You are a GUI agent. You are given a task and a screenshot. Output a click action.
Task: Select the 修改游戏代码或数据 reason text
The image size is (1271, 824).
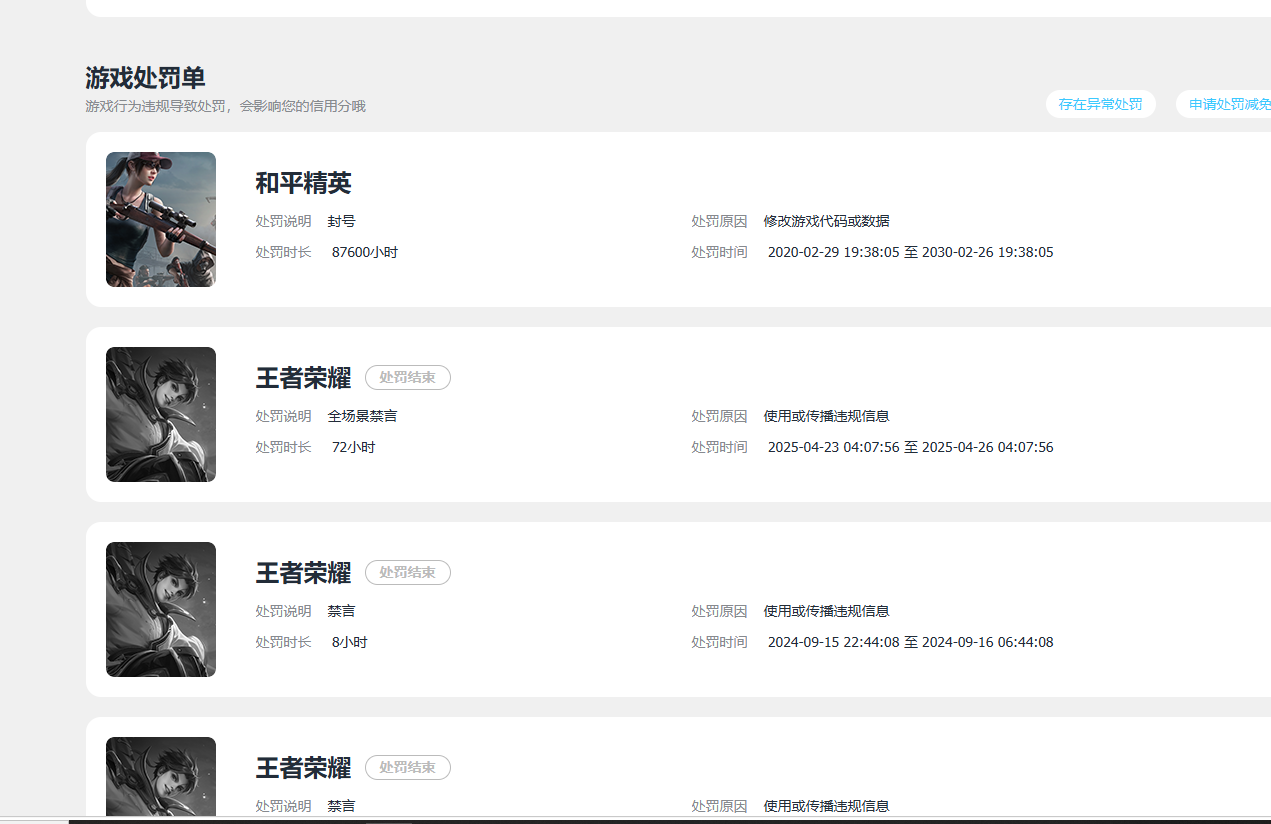pyautogui.click(x=827, y=221)
